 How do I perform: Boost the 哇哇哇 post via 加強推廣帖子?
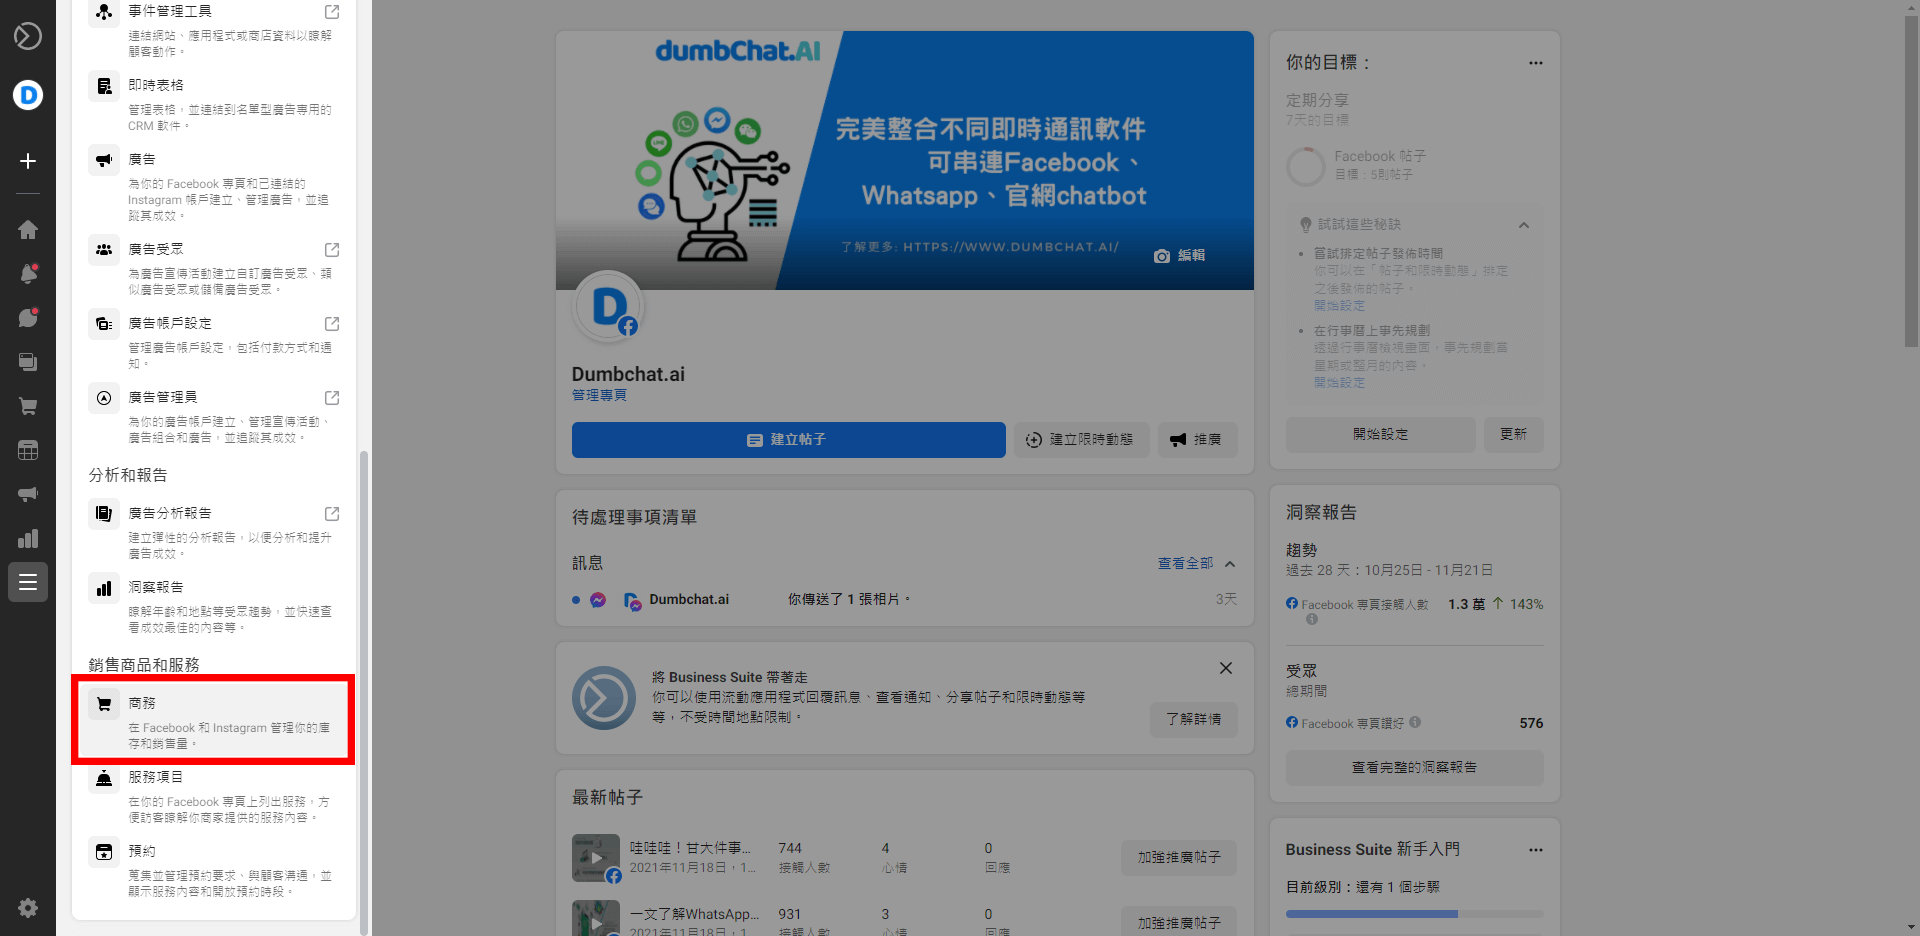coord(1179,858)
